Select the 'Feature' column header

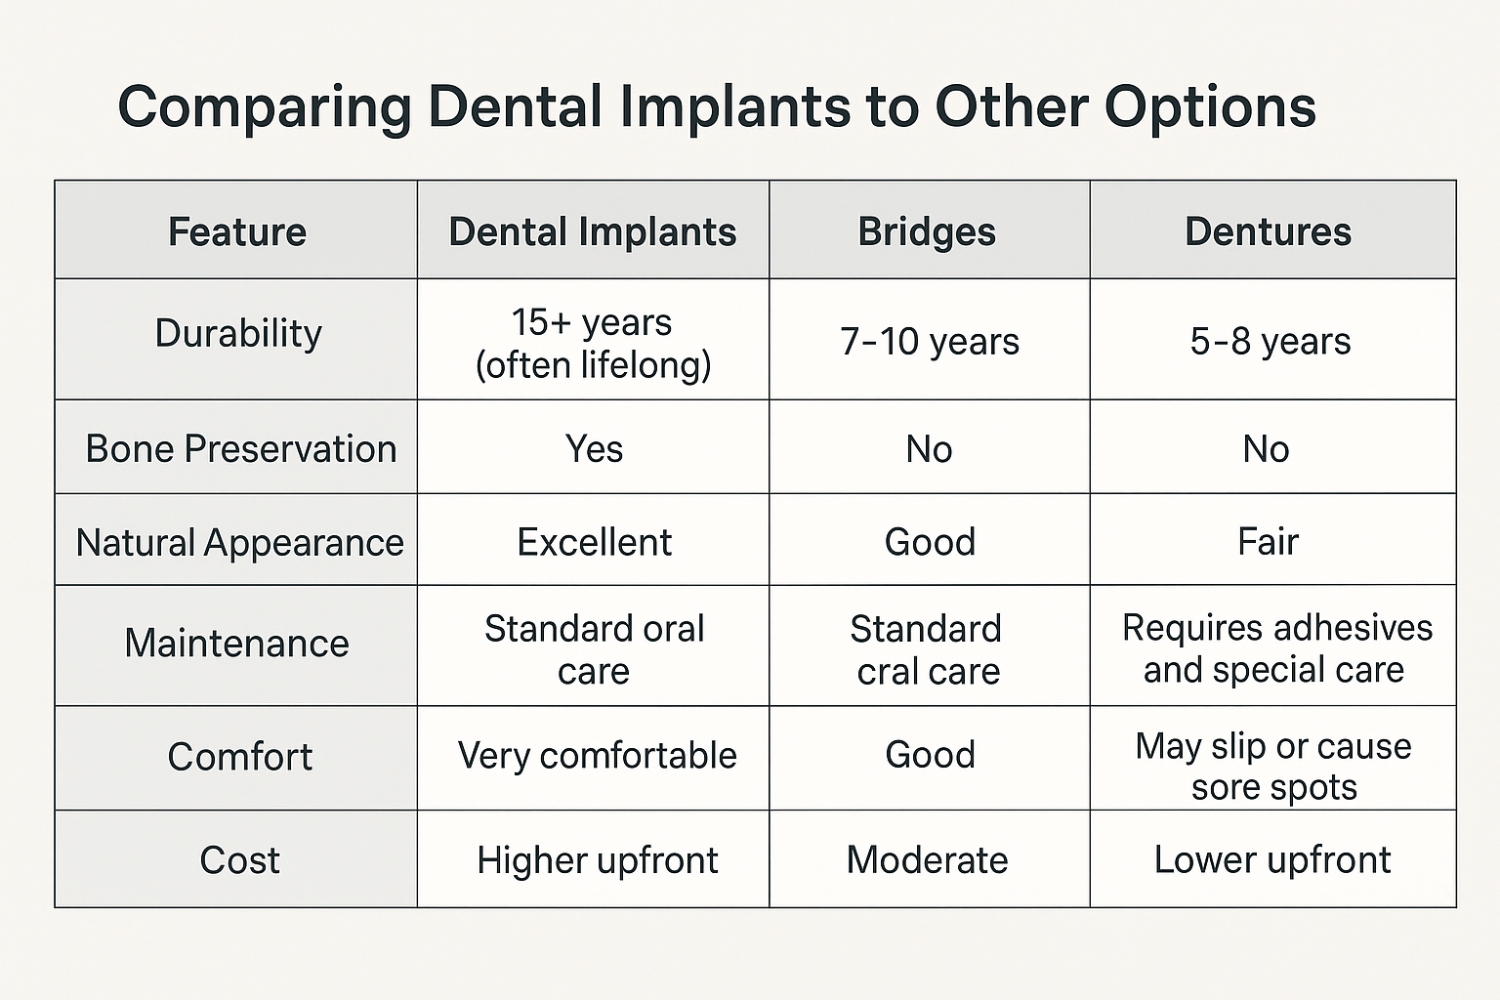(x=237, y=232)
